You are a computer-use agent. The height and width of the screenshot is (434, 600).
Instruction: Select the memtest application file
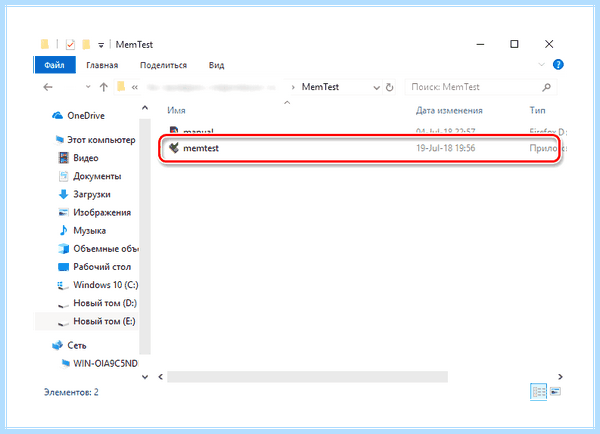pos(360,148)
